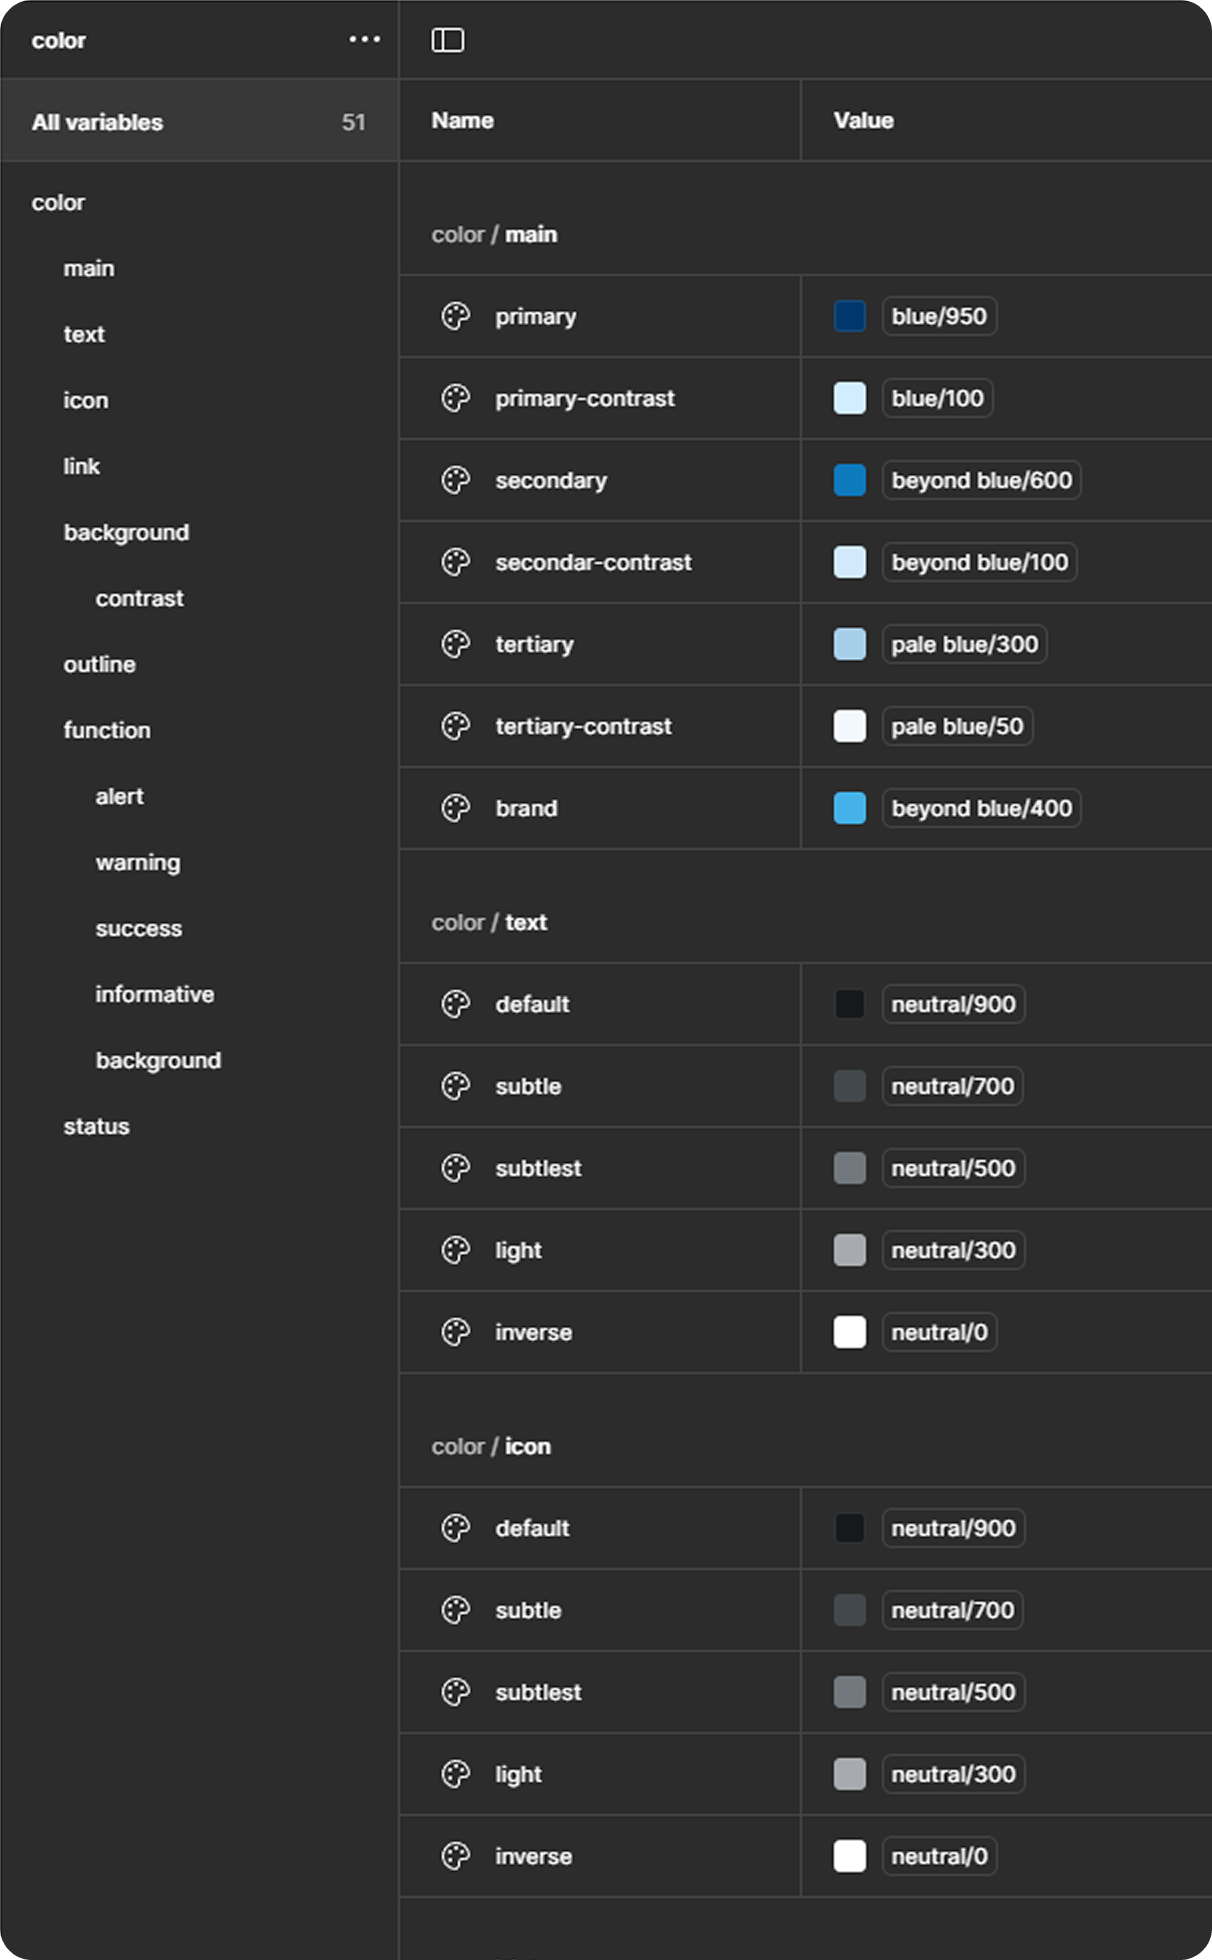The image size is (1212, 1960).
Task: Click palette icon of icon default row
Action: tap(456, 1528)
